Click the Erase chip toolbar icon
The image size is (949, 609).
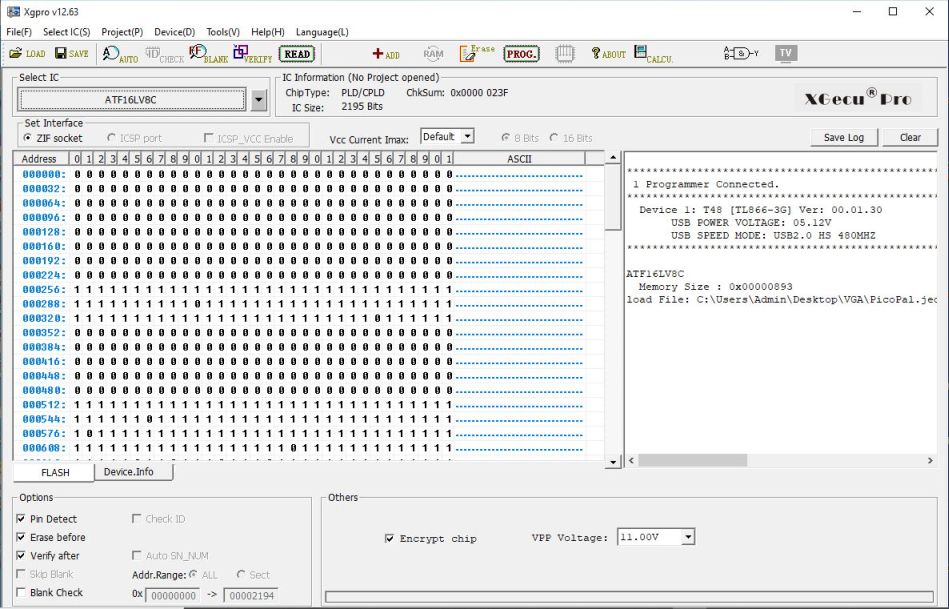click(x=477, y=53)
